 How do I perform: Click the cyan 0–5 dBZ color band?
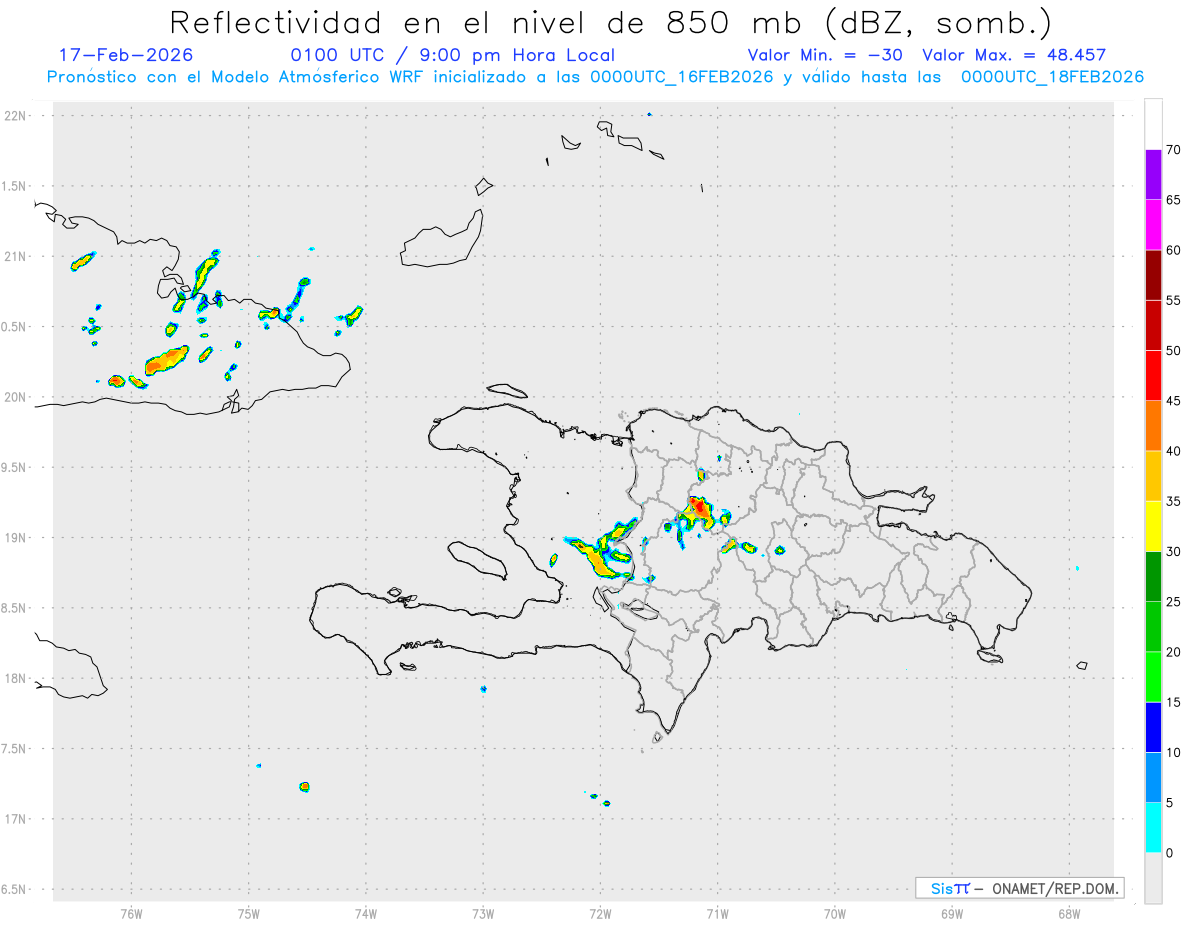tap(1153, 828)
